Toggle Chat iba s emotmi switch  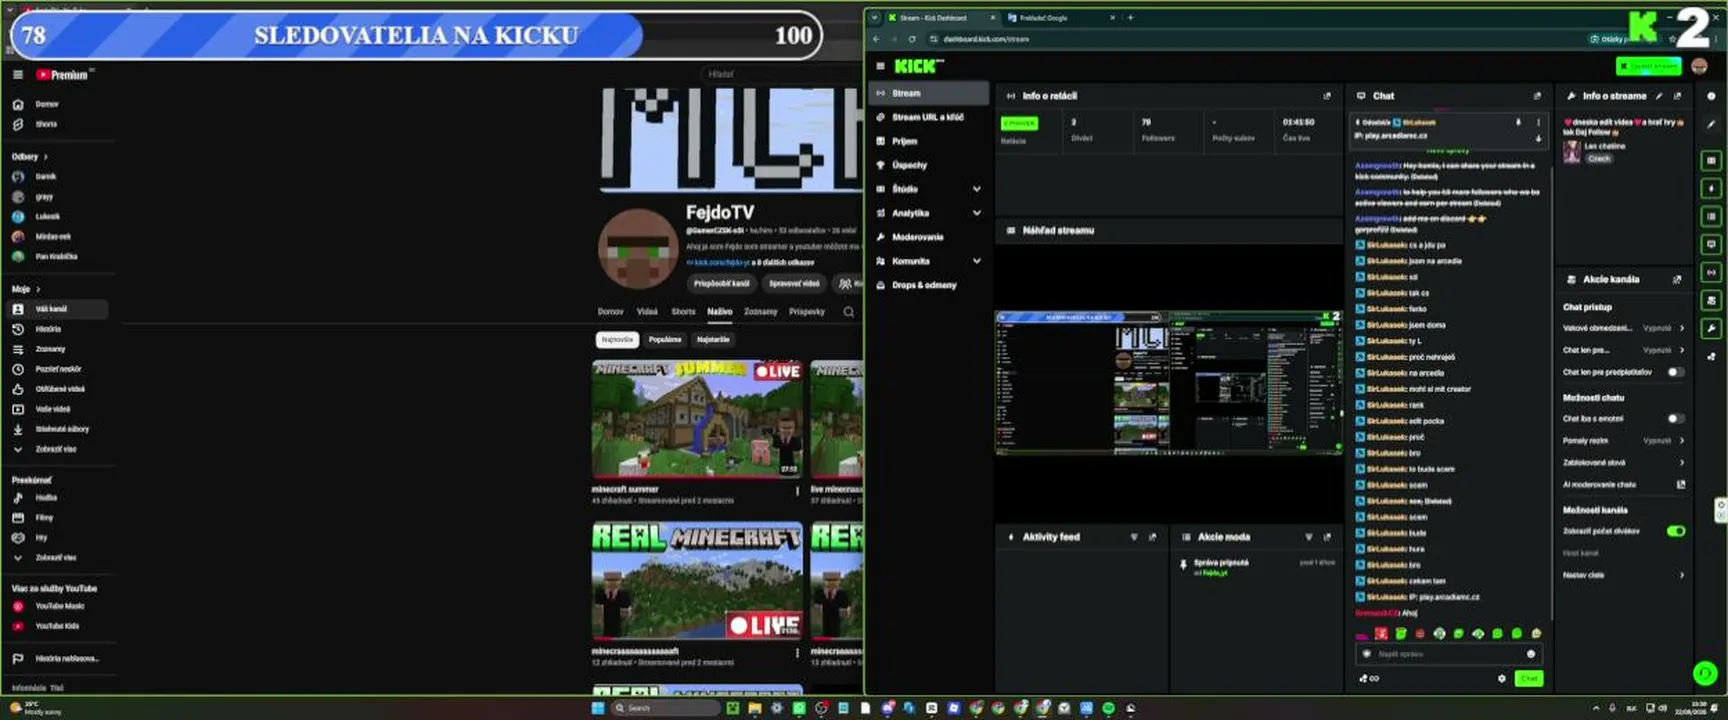tap(1675, 419)
